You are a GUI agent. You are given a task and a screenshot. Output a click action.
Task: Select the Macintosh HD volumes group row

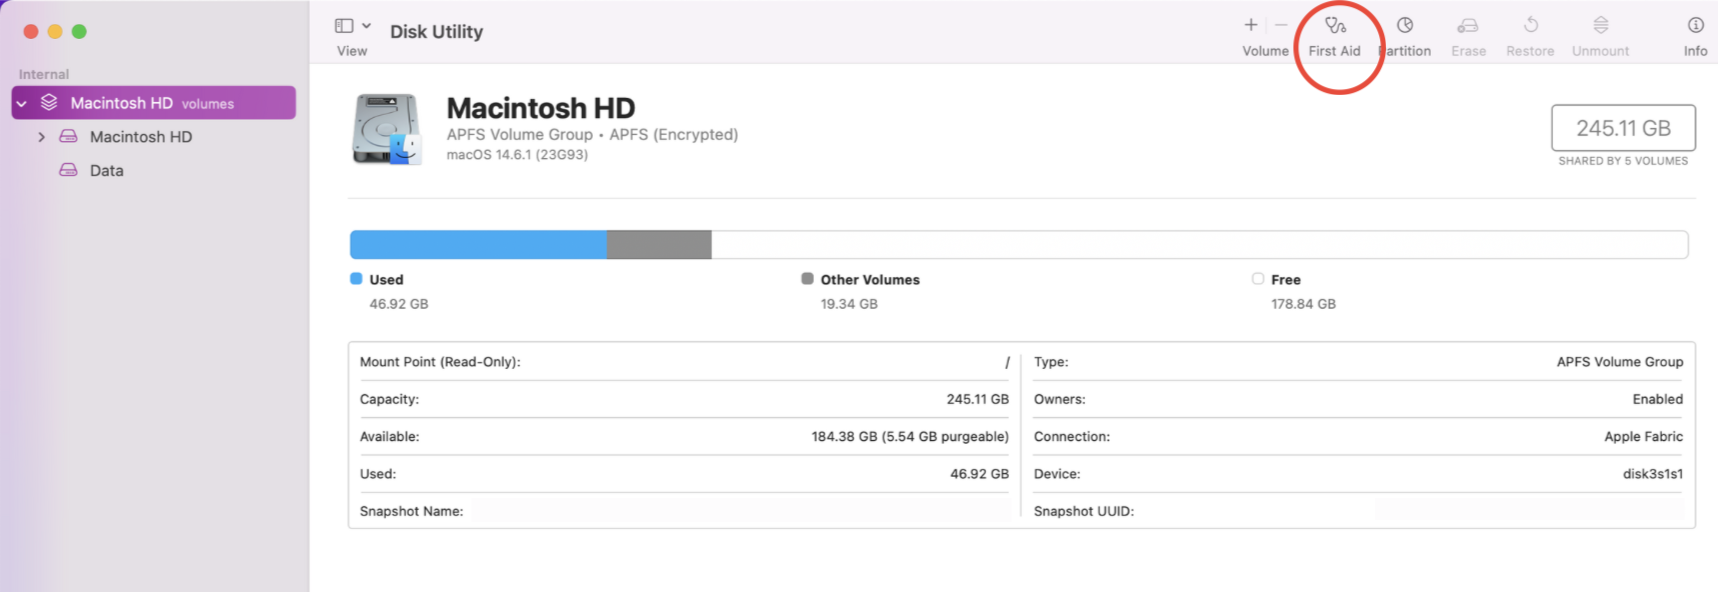click(154, 103)
